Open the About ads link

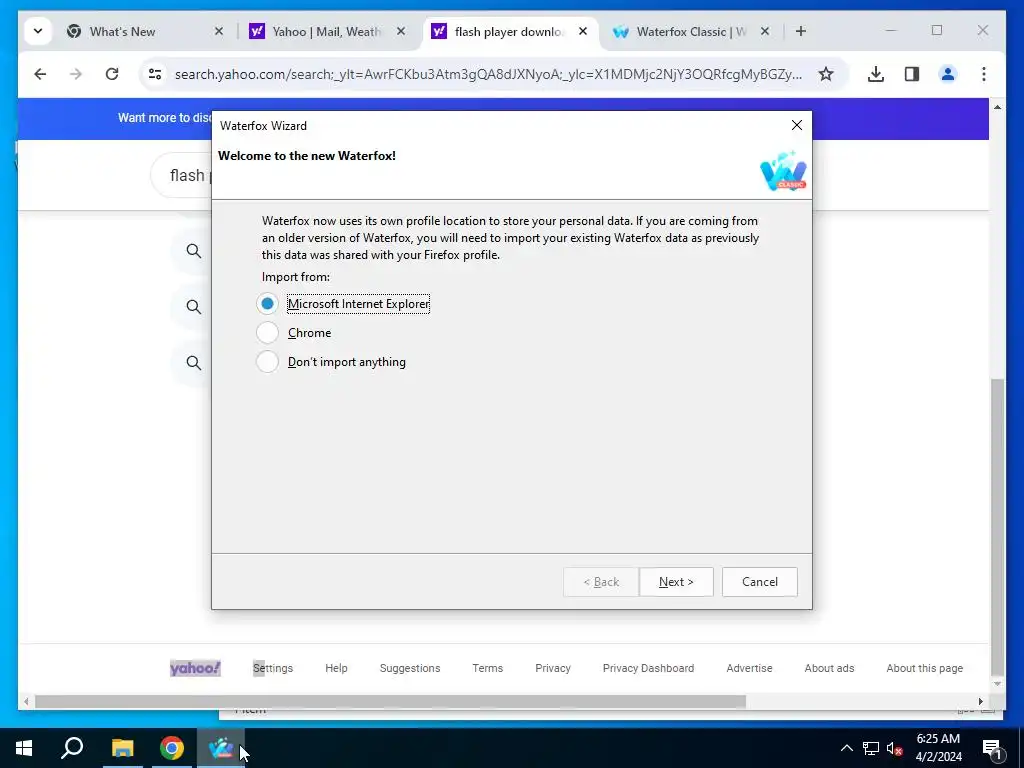click(829, 667)
